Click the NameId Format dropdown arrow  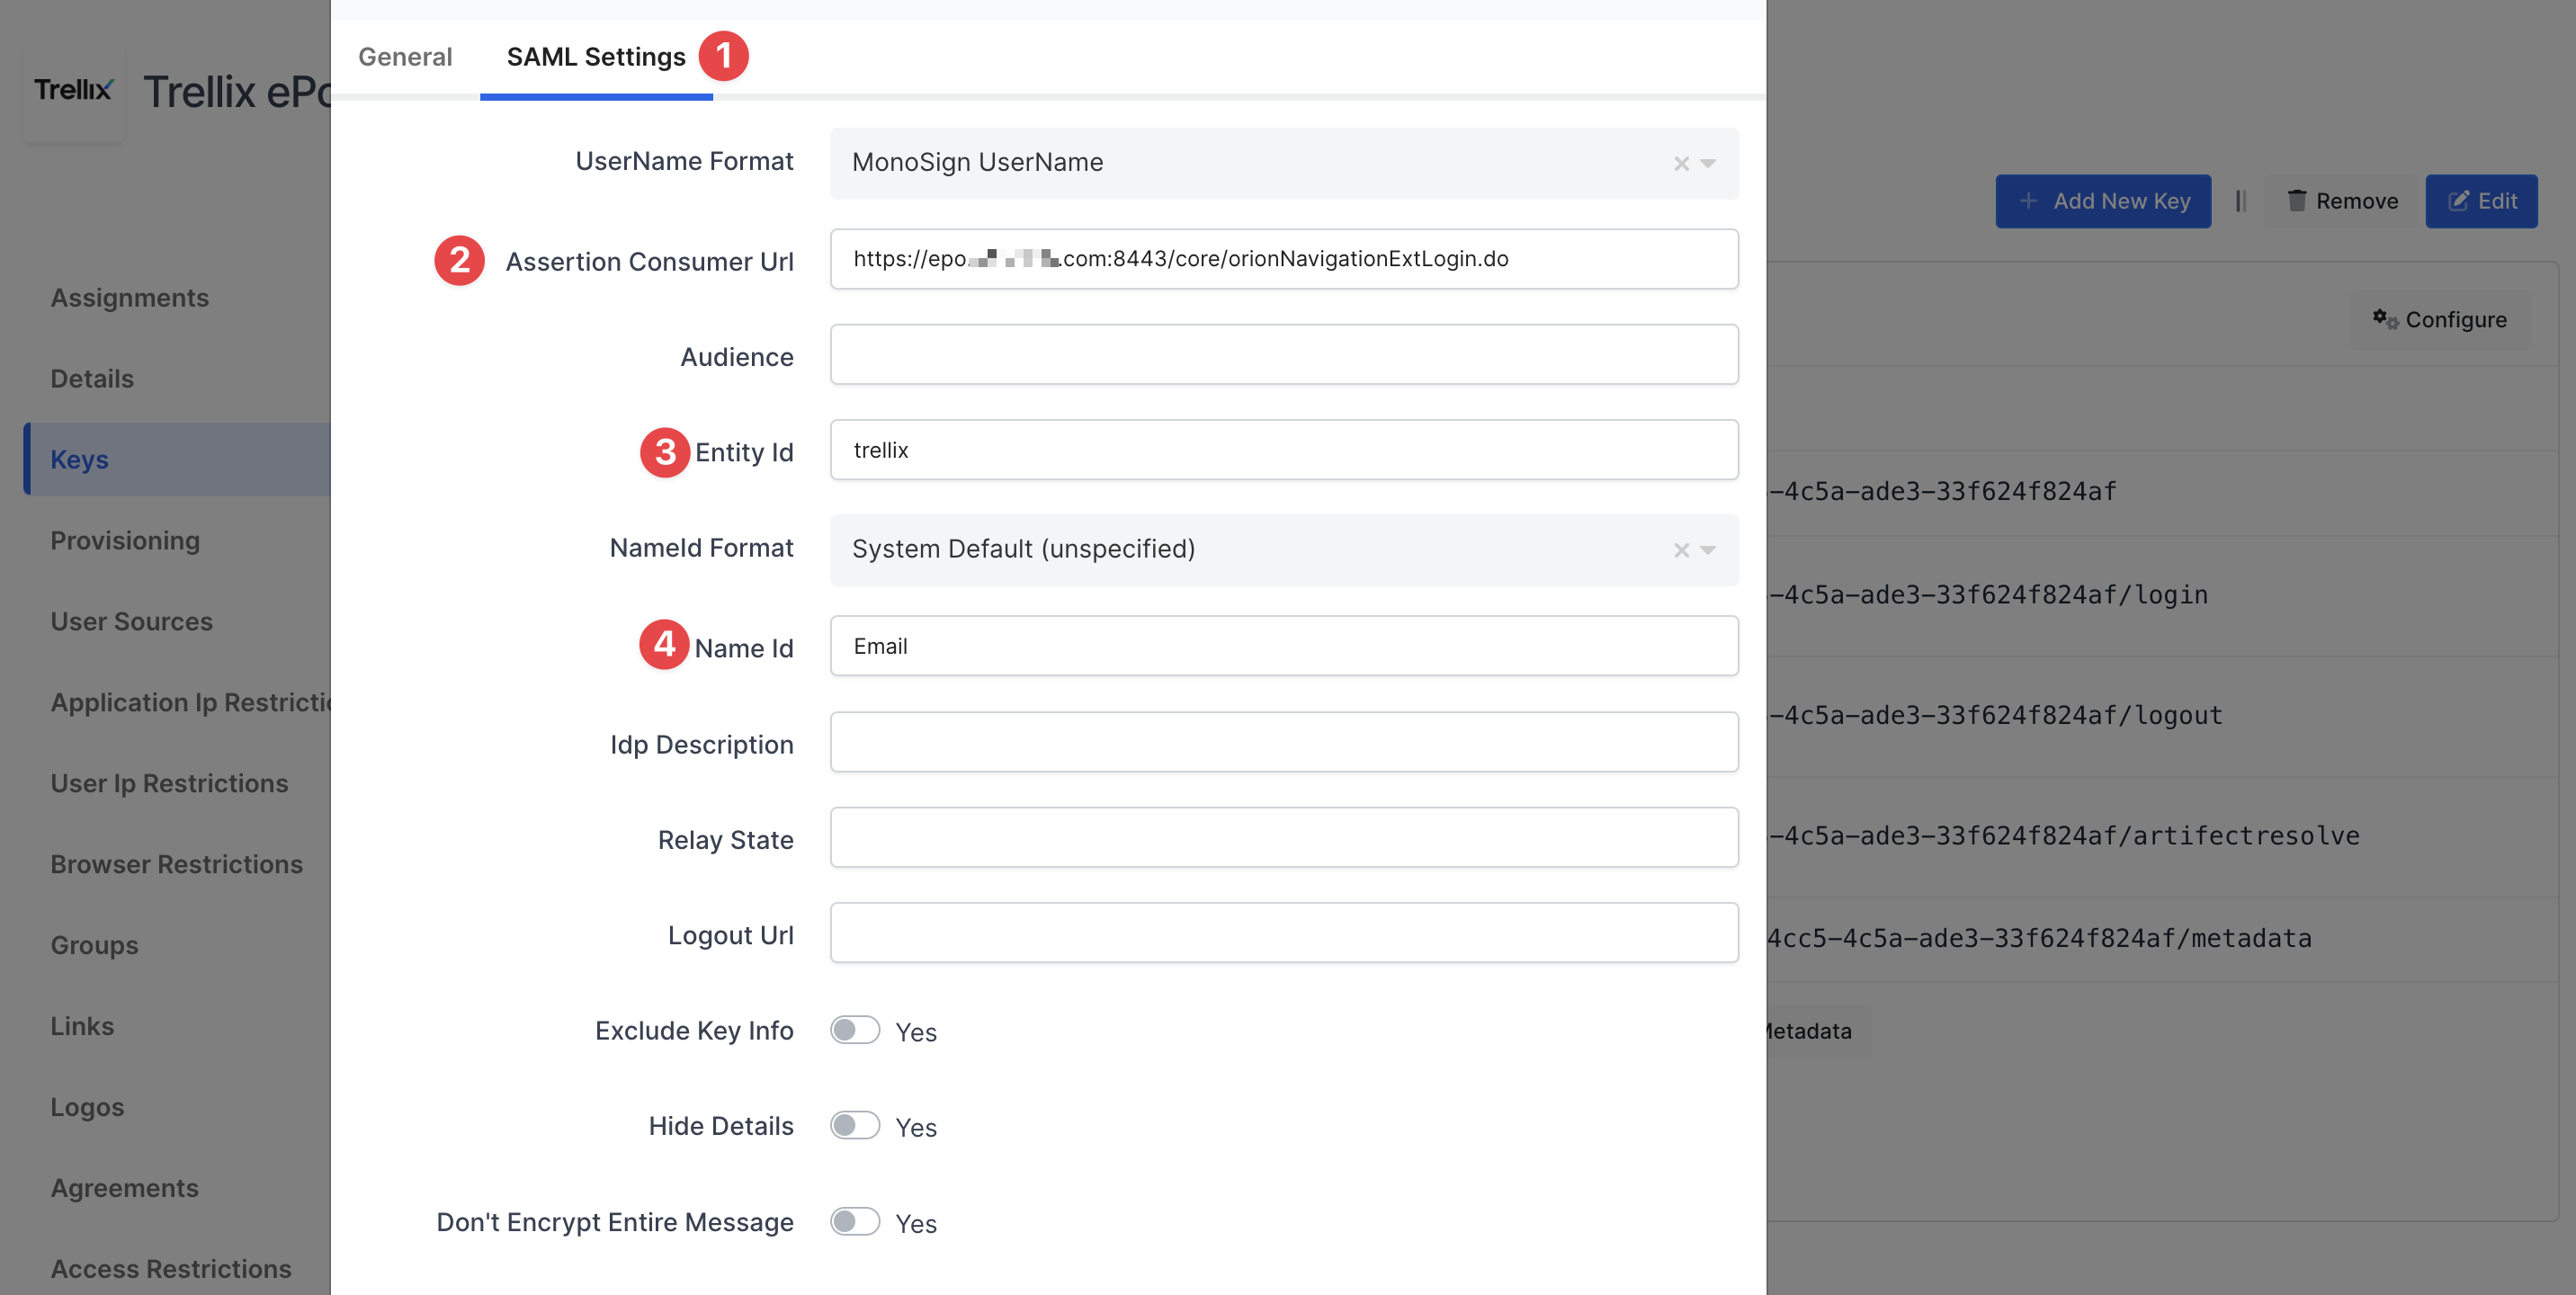point(1708,550)
